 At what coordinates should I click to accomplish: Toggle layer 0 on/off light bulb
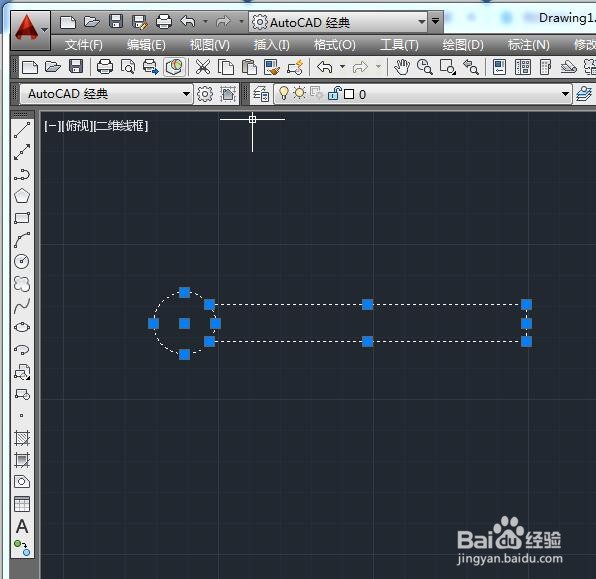click(x=284, y=93)
